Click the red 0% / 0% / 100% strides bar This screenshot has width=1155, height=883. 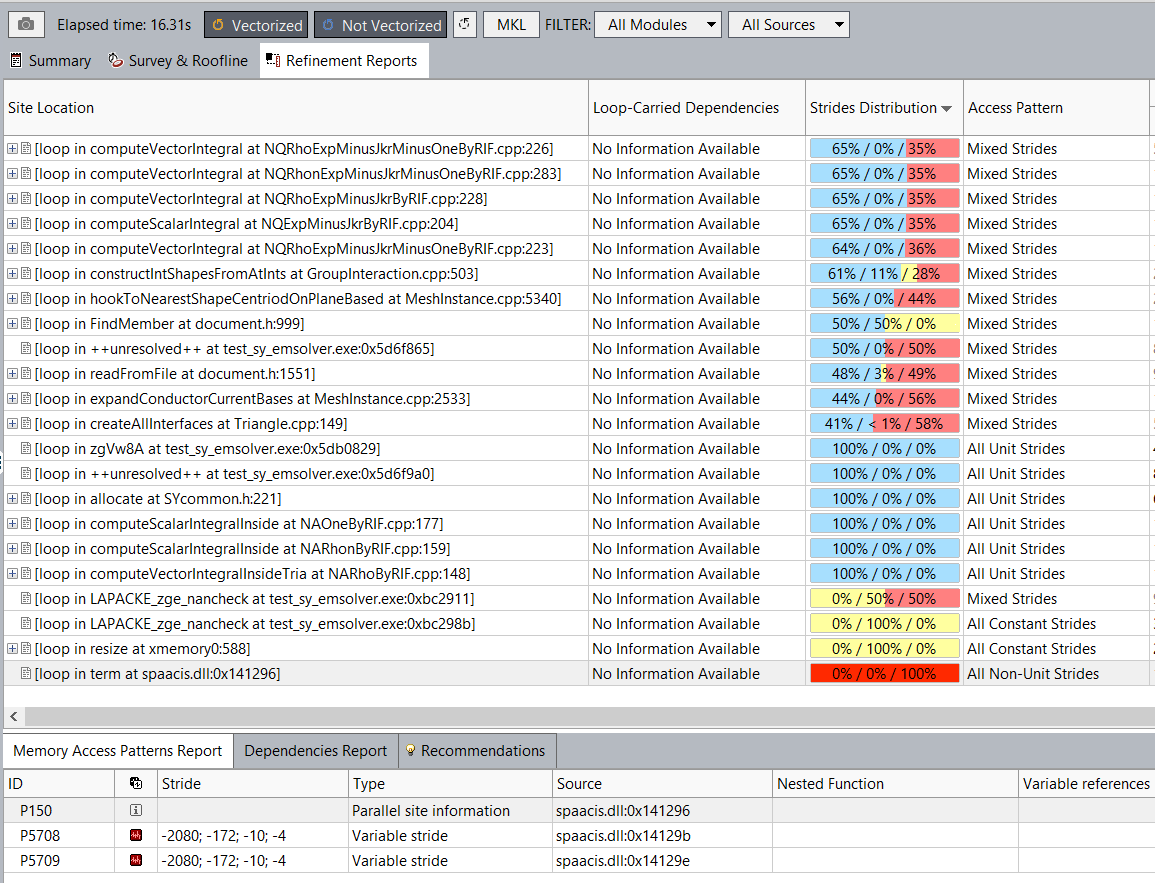[x=884, y=674]
